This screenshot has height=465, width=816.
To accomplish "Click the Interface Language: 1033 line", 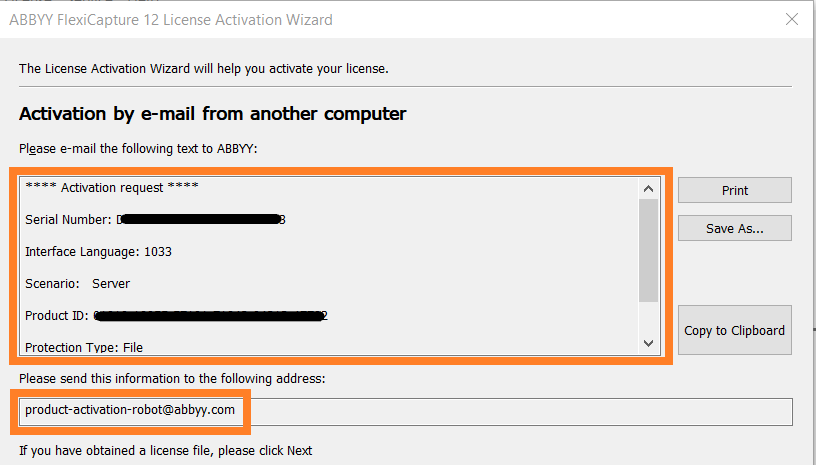I will 98,252.
